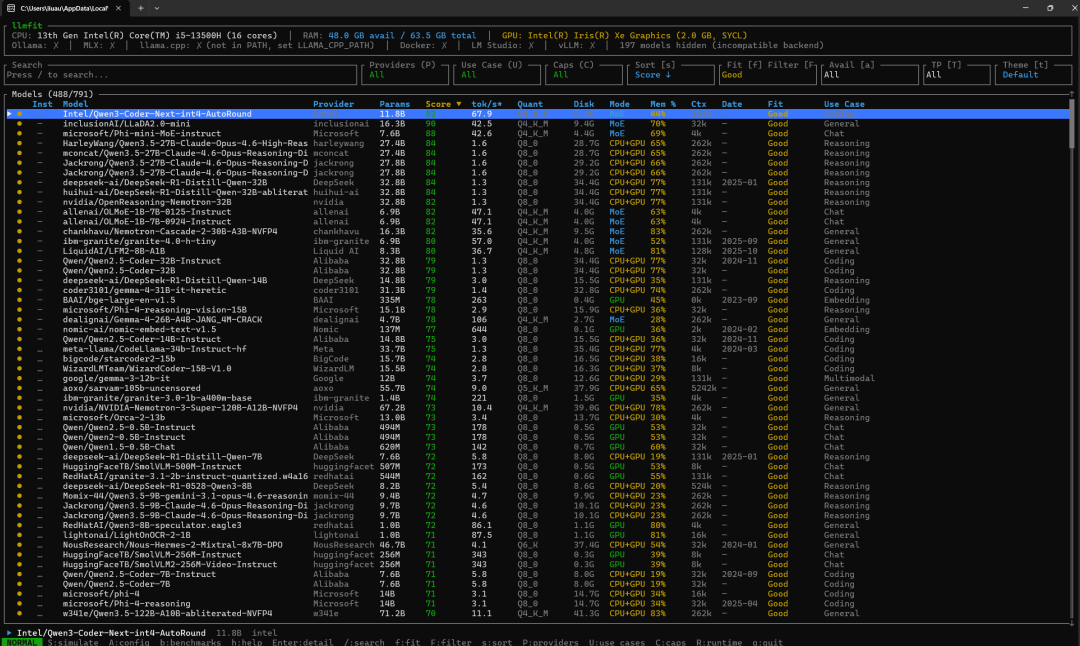Click the Score column sort arrow
This screenshot has width=1080, height=646.
pos(459,104)
